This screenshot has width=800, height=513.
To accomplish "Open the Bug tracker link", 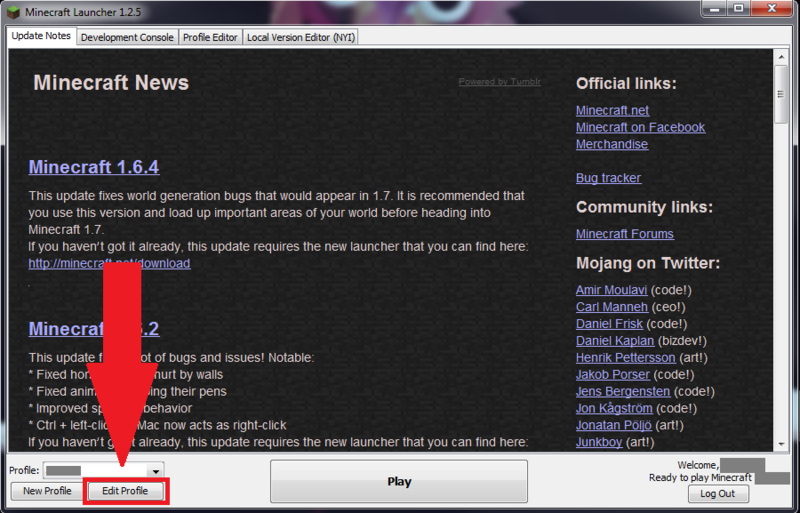I will tap(608, 178).
